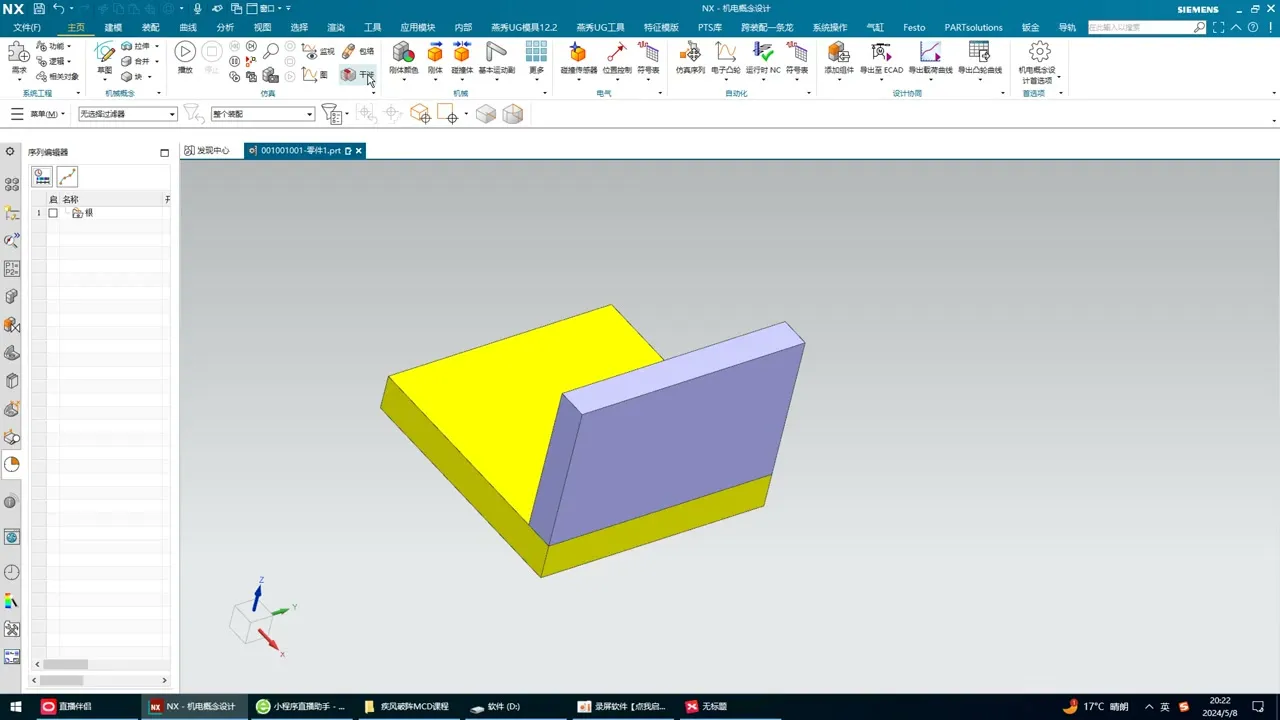
Task: Expand the 更多 (More) mechanical gallery
Action: [x=536, y=57]
